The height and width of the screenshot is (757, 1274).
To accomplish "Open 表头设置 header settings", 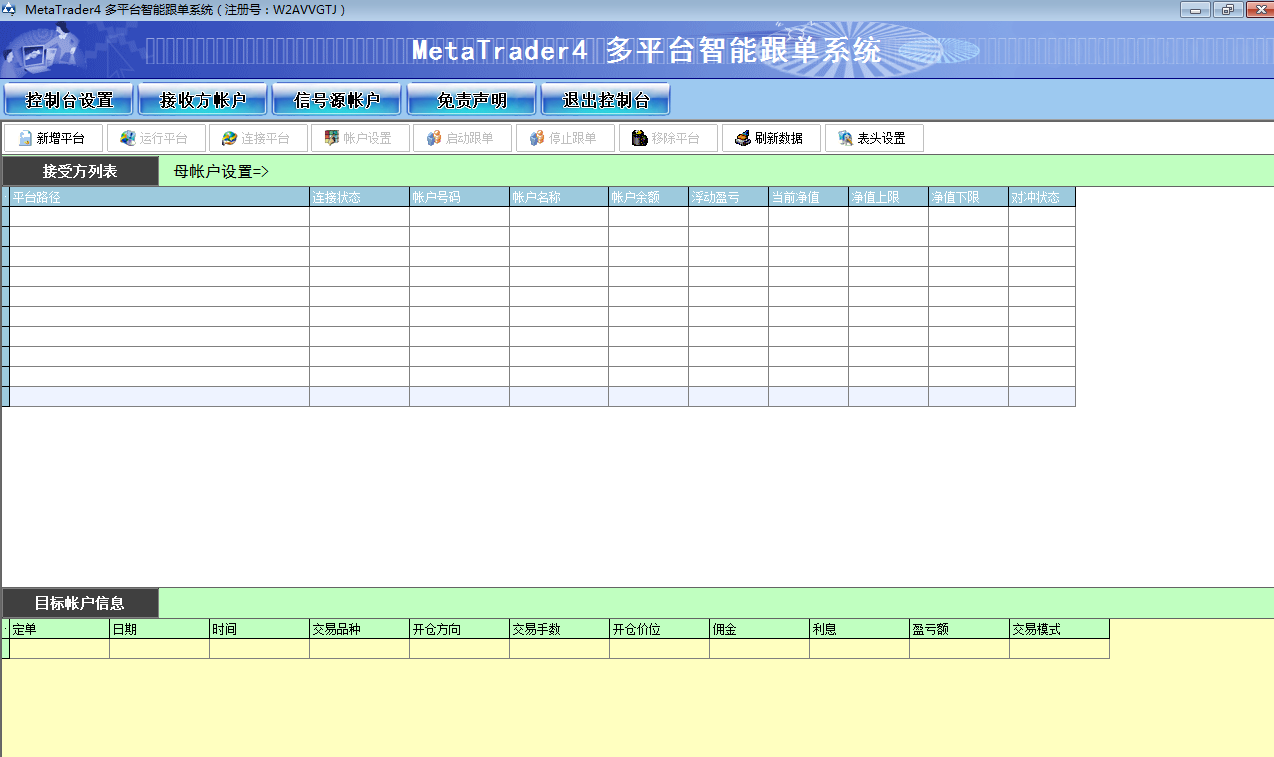I will [874, 138].
